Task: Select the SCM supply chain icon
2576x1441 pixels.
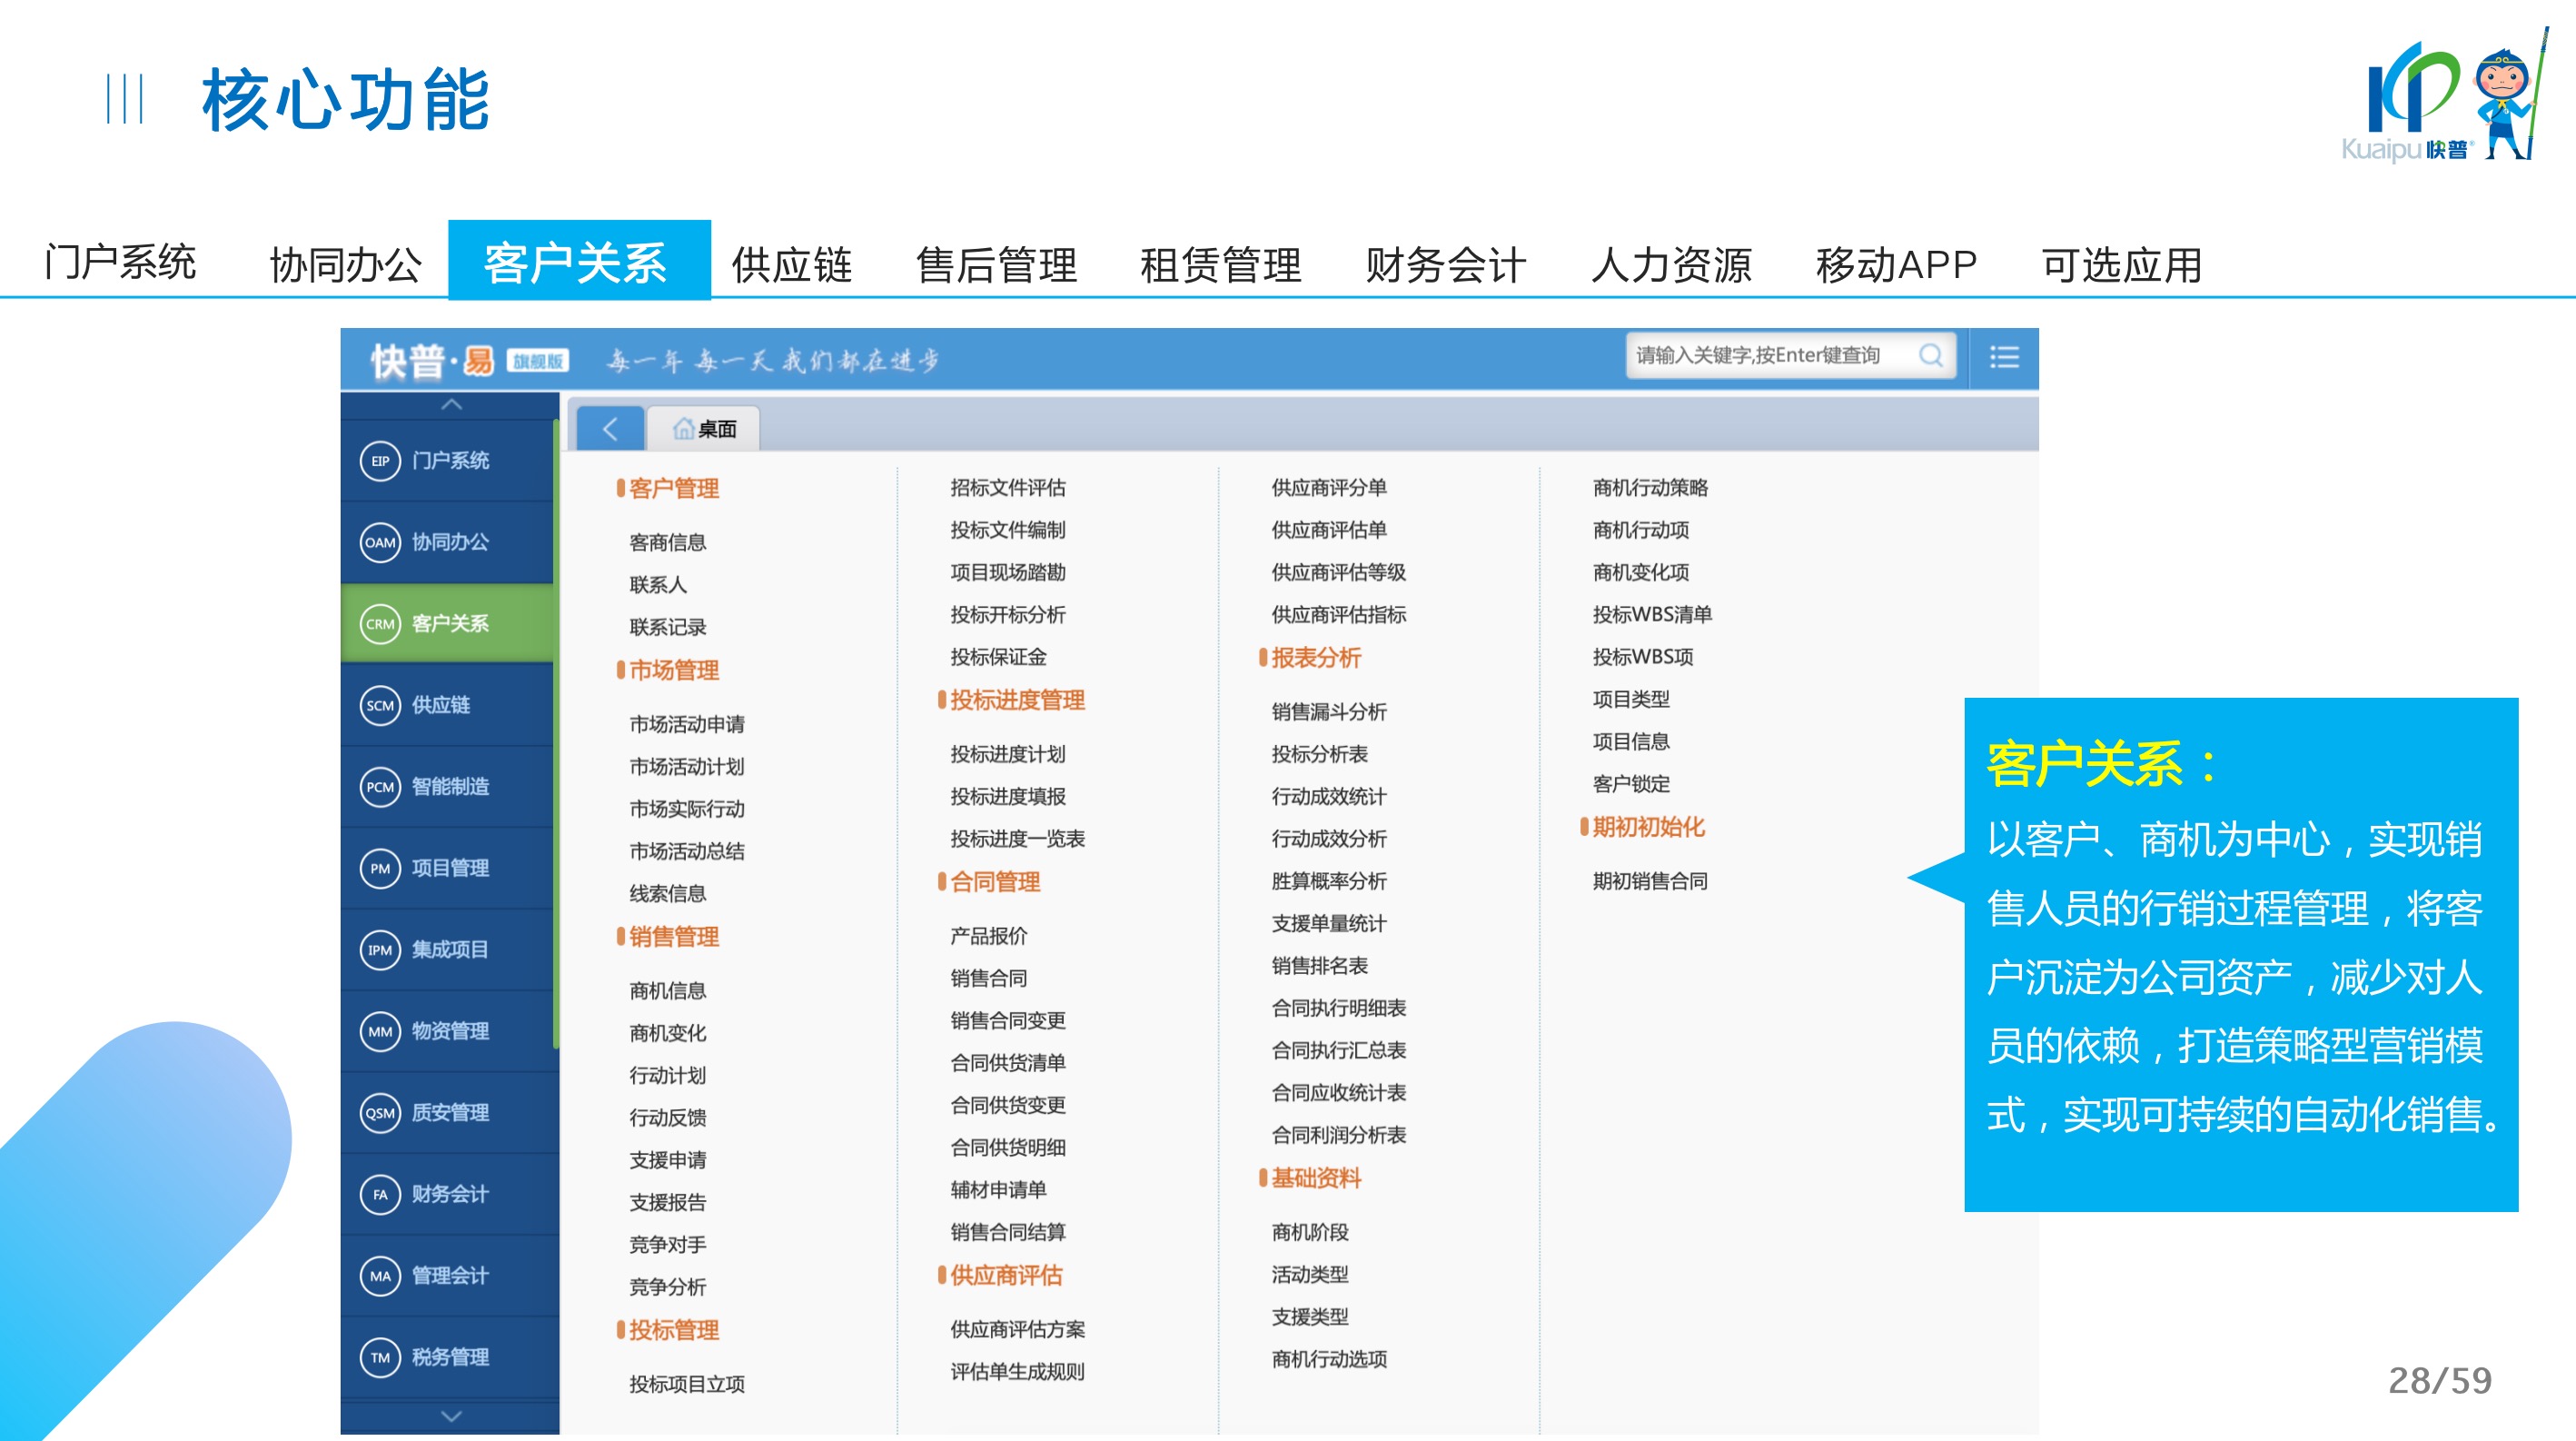Action: coord(380,706)
